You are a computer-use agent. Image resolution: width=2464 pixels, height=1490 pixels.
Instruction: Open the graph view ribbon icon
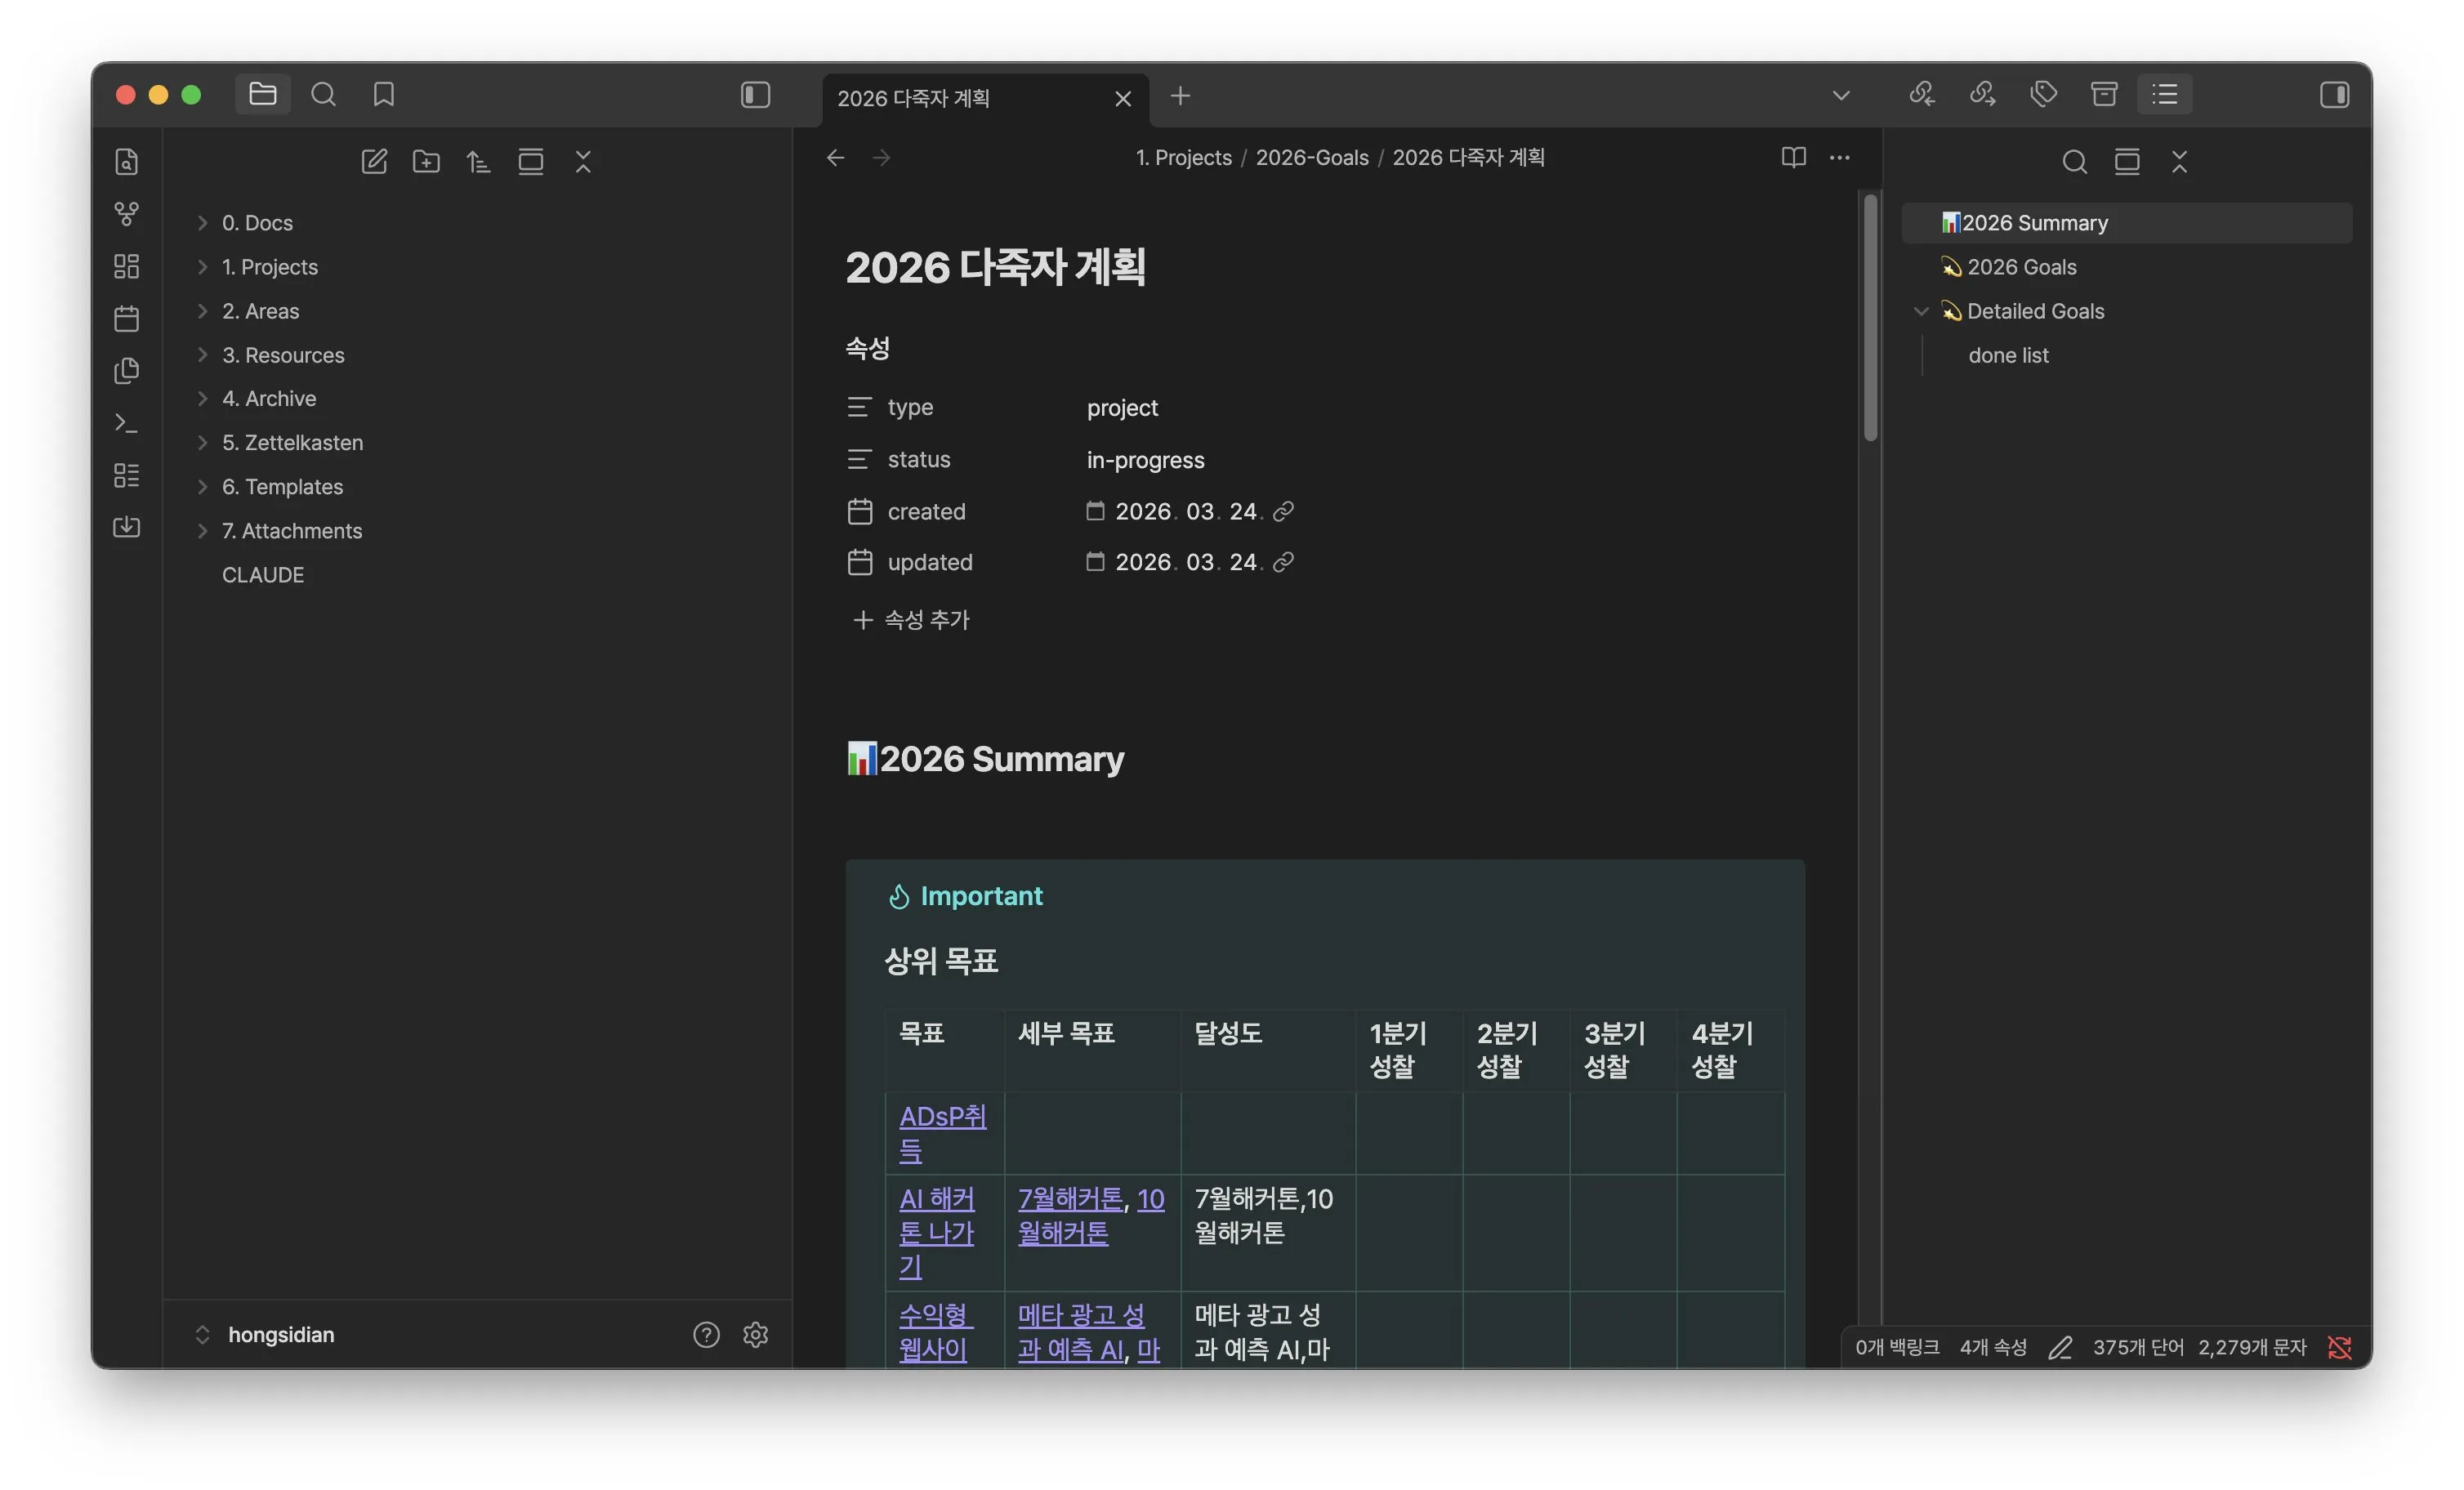click(x=126, y=213)
